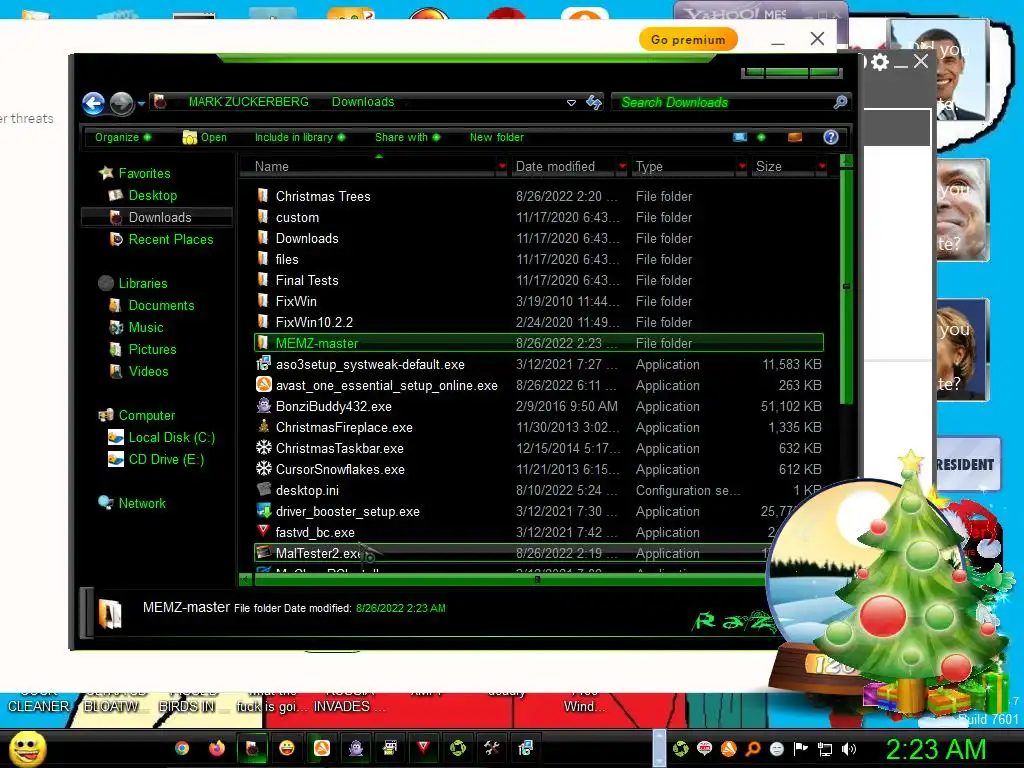Select aso3setup_systweak-default.exe icon
The width and height of the screenshot is (1024, 768).
(x=263, y=364)
